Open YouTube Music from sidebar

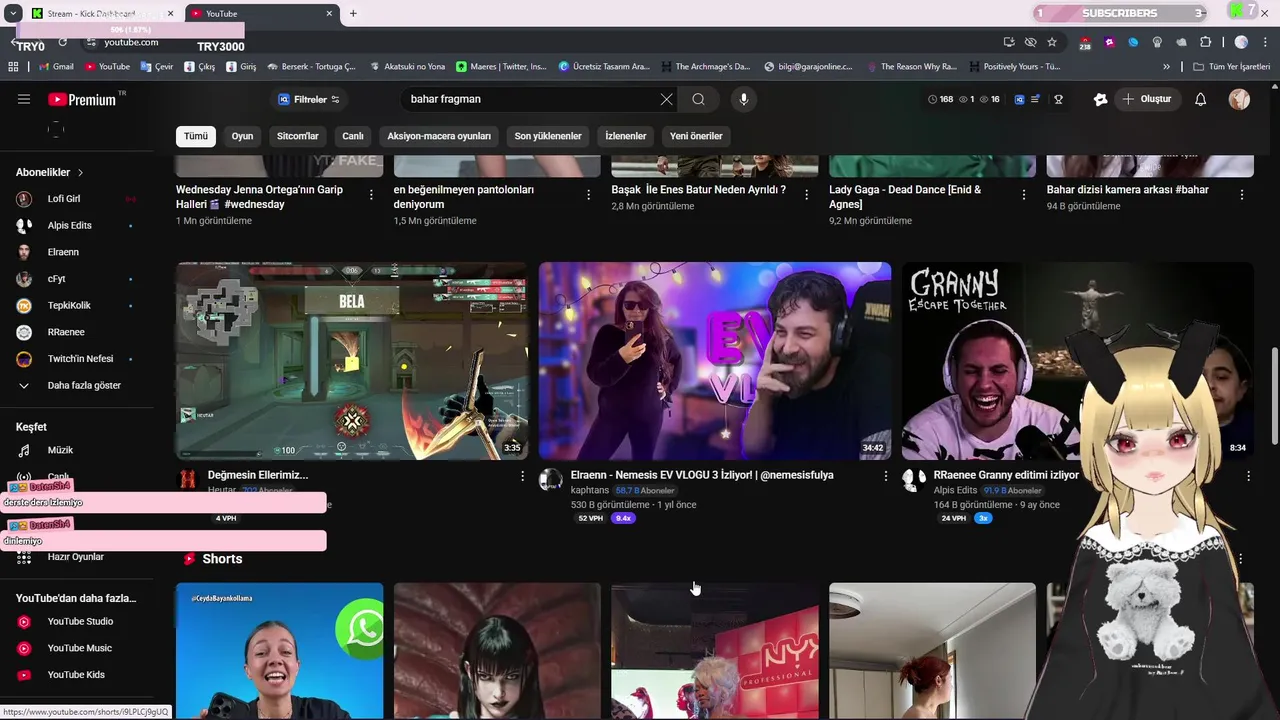[82, 648]
